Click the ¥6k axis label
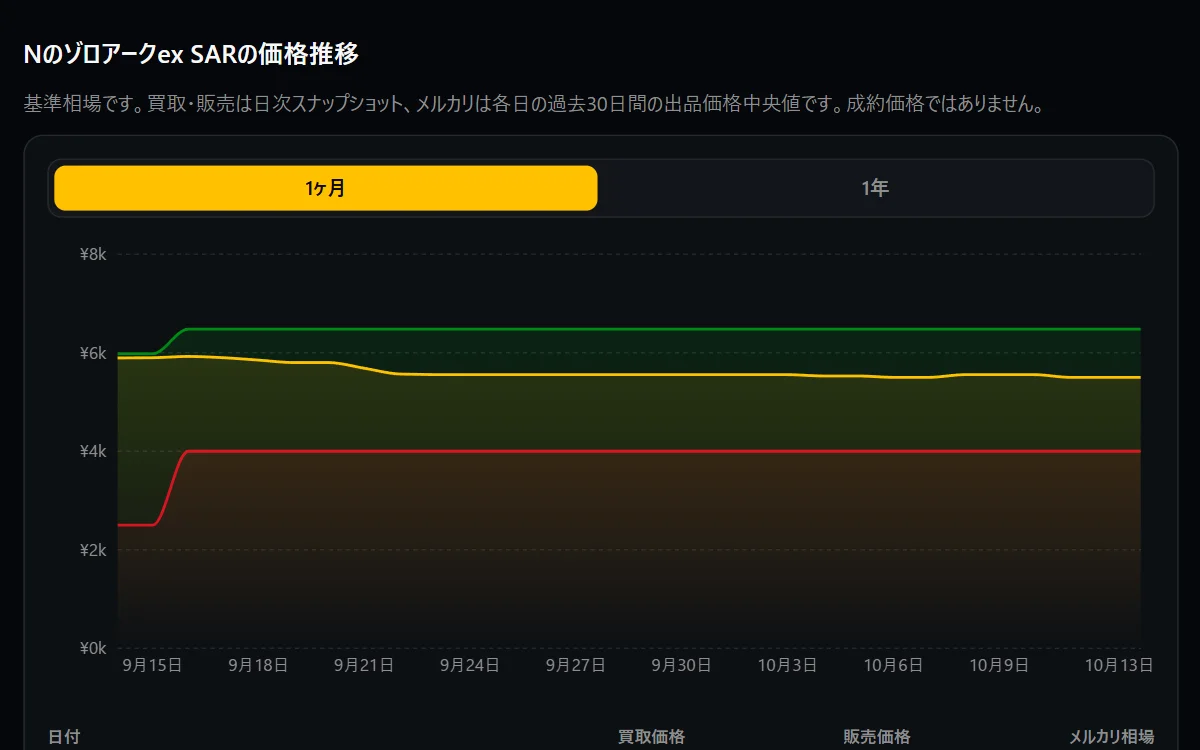The width and height of the screenshot is (1200, 750). tap(93, 353)
